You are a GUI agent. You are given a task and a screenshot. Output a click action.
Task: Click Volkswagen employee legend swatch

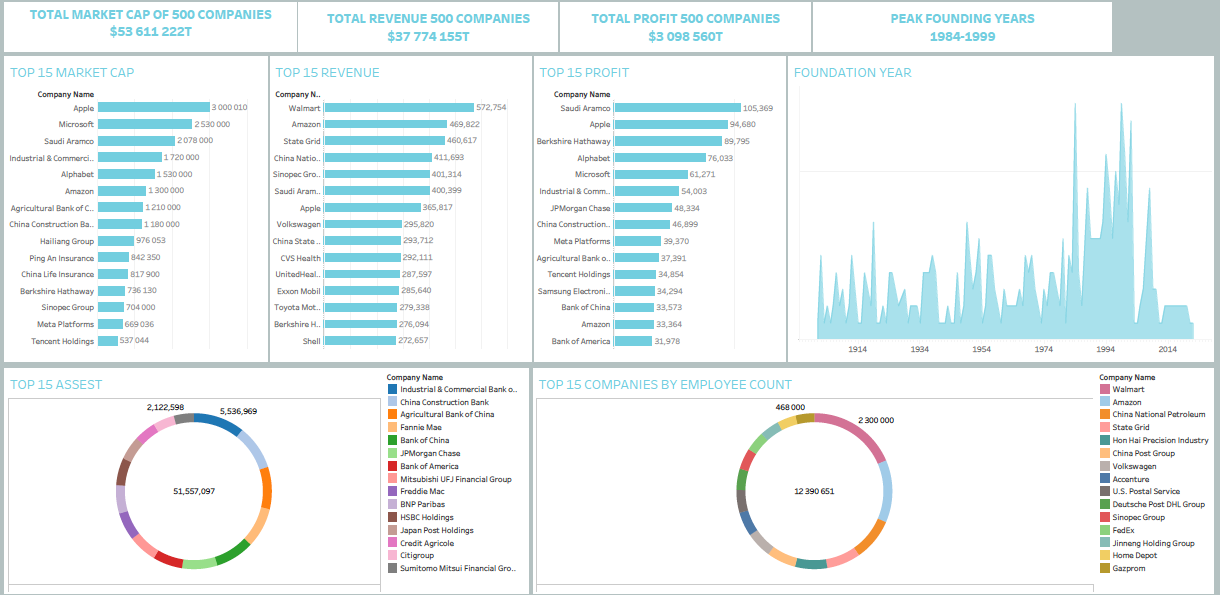point(1104,466)
